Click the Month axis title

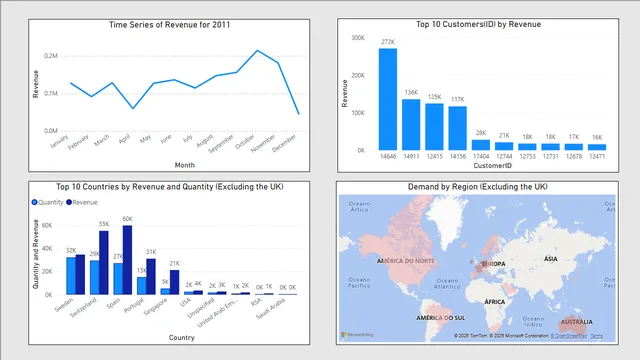184,165
